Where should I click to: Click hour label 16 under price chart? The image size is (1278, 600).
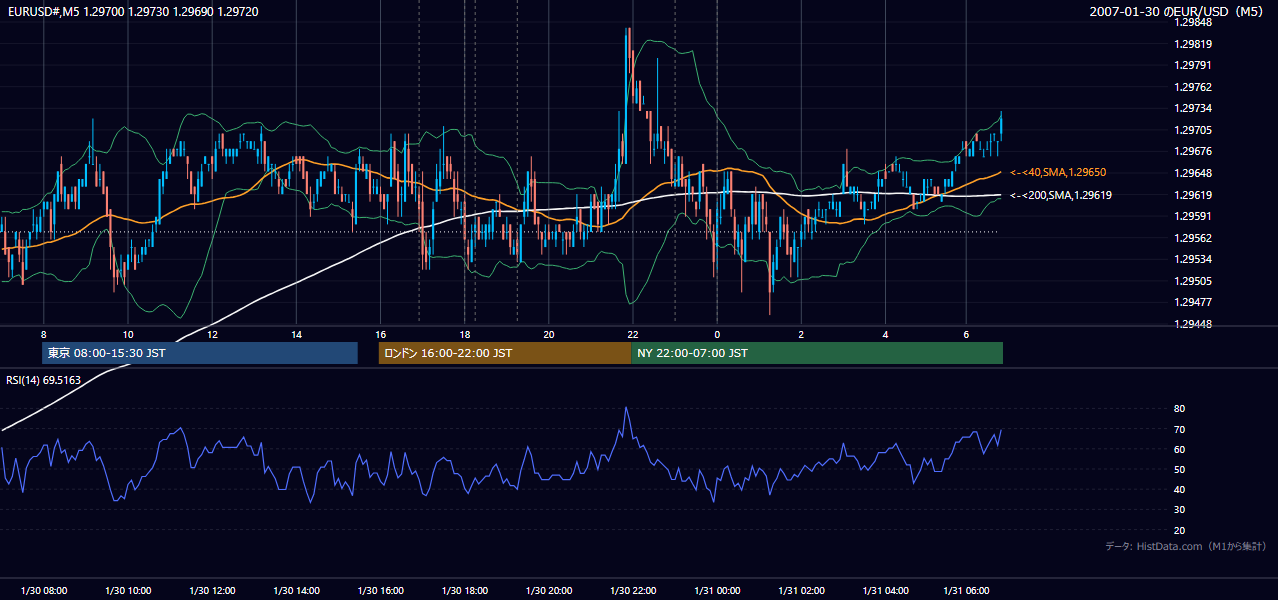(x=380, y=334)
